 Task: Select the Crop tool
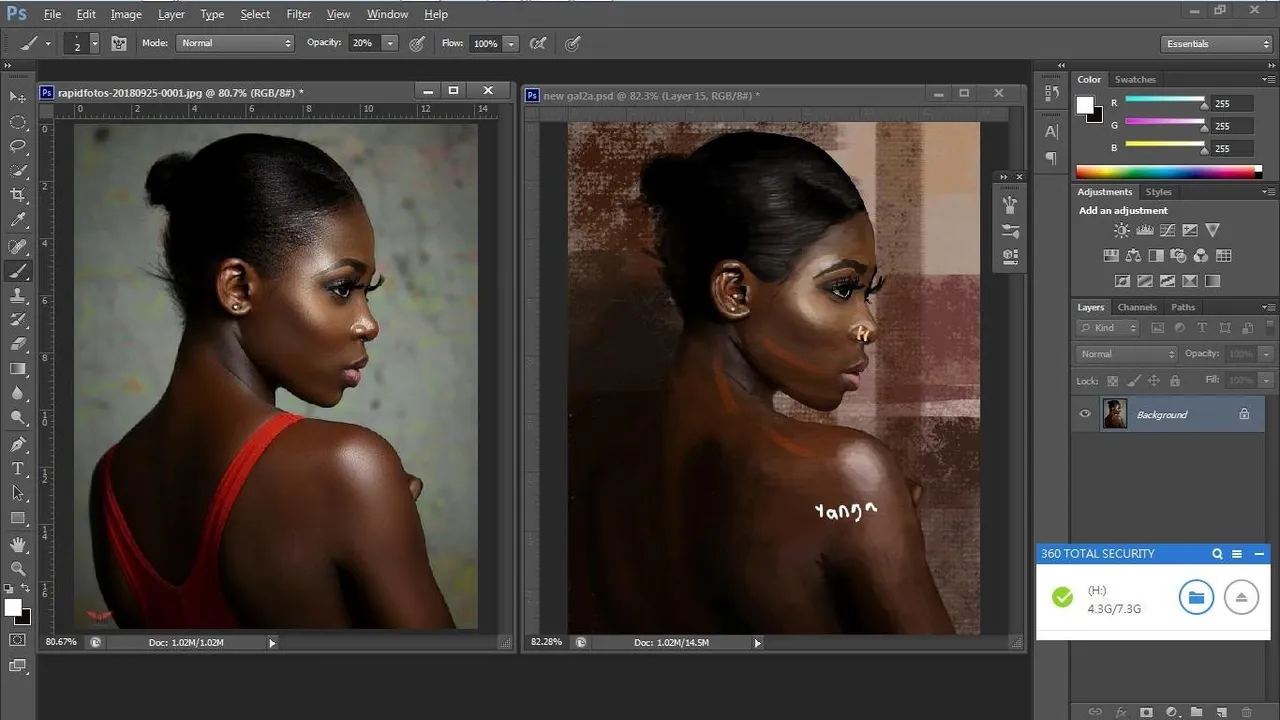click(18, 196)
